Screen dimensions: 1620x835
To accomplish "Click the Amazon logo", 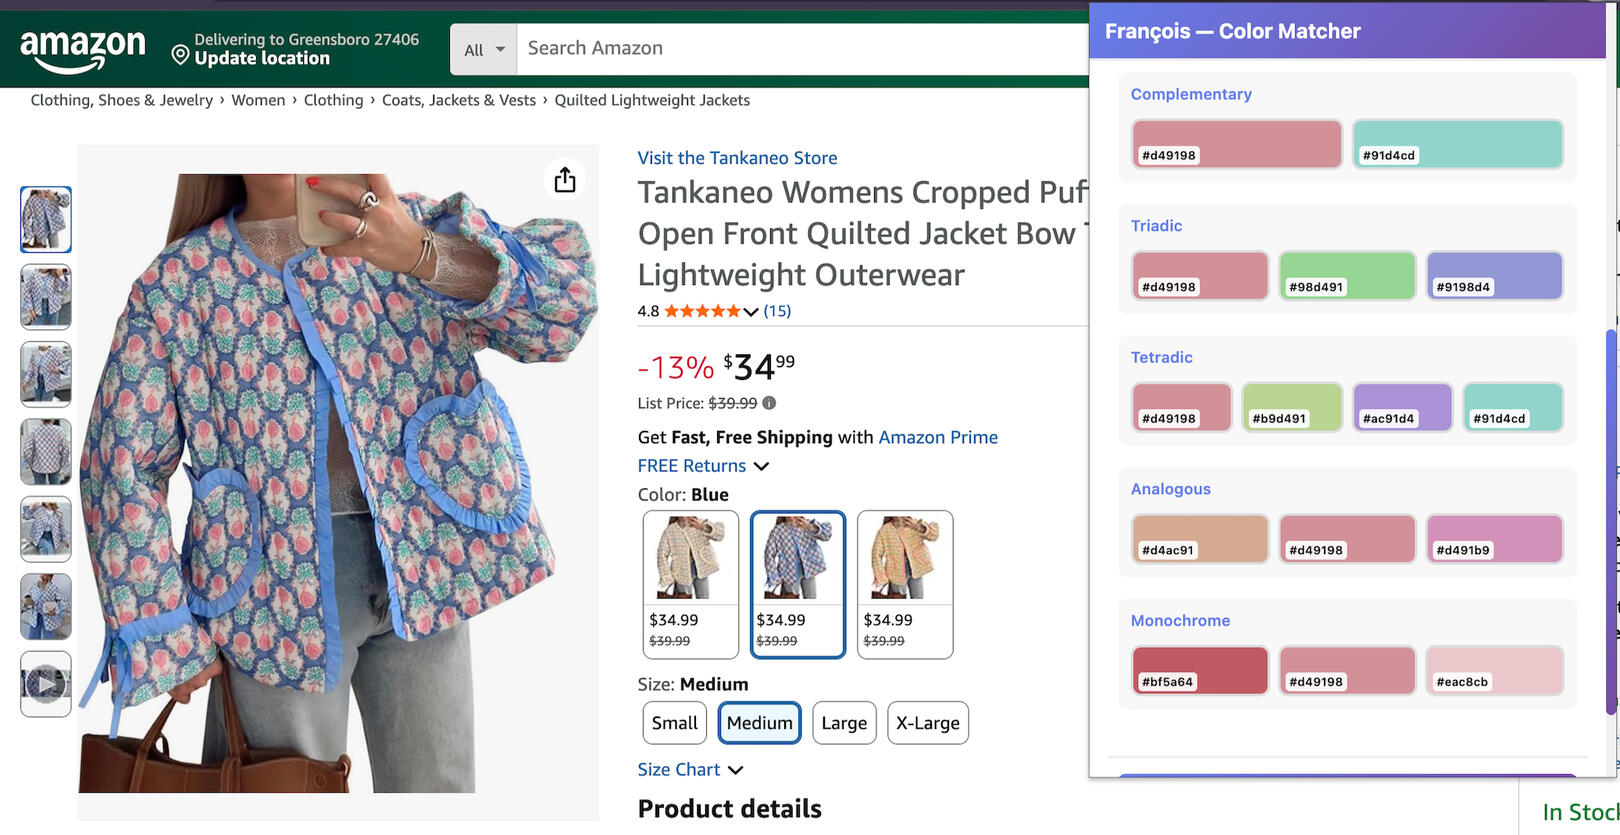I will (82, 49).
